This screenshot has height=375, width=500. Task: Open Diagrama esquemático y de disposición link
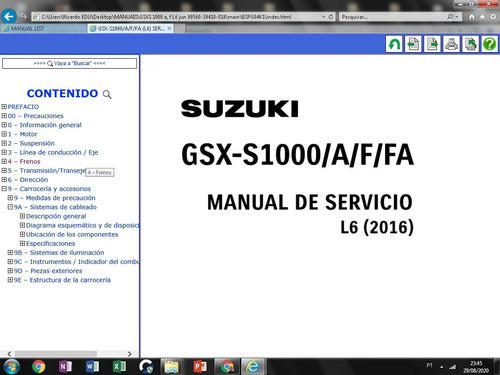pos(83,225)
